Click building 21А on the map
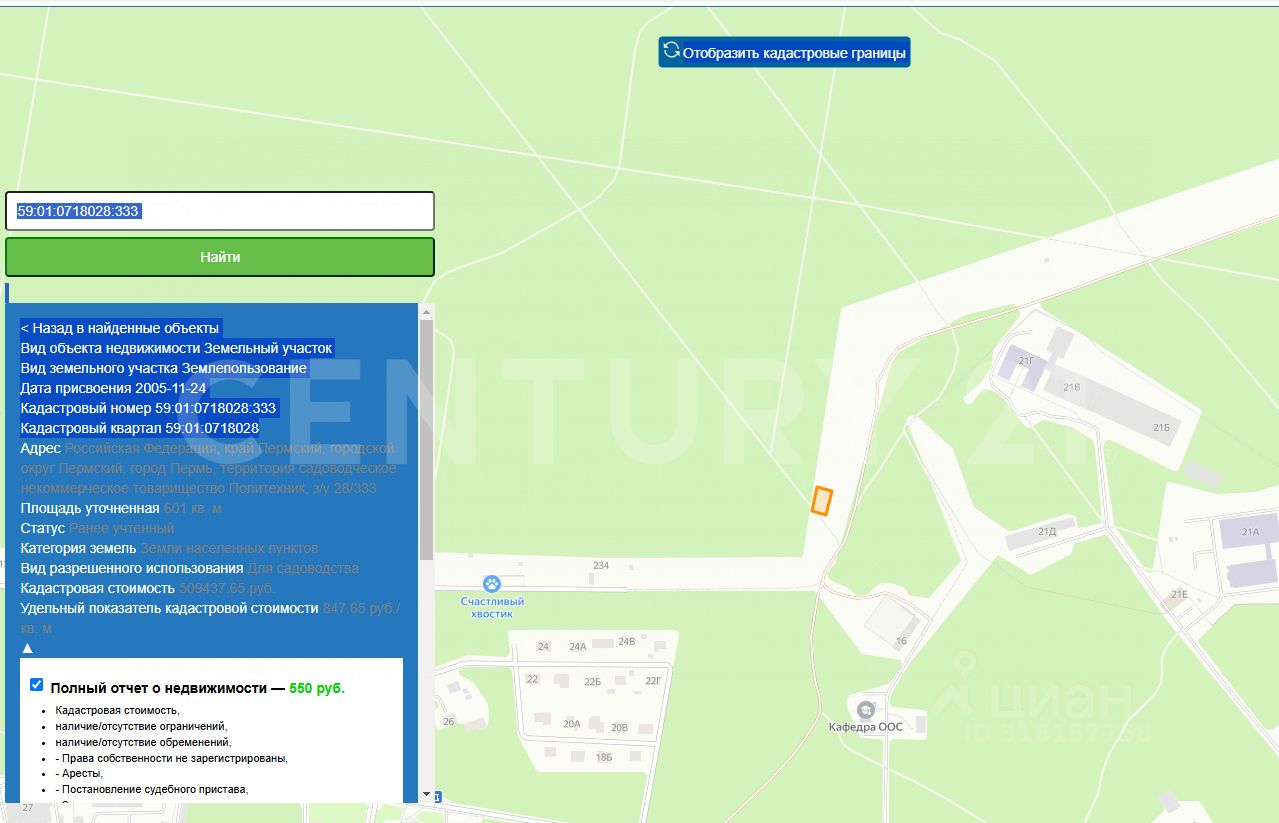The image size is (1279, 823). click(1250, 532)
